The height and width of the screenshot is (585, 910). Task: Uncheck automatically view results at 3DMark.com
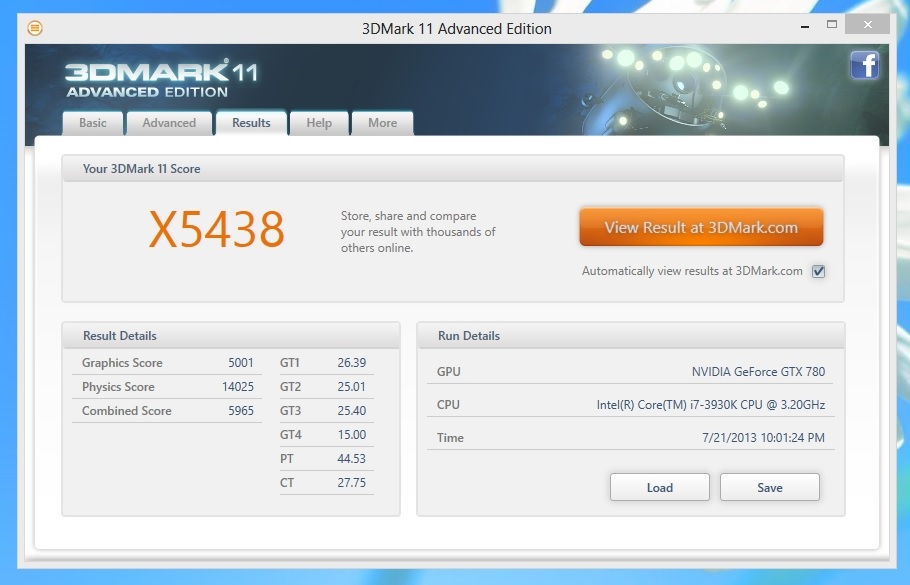[818, 271]
